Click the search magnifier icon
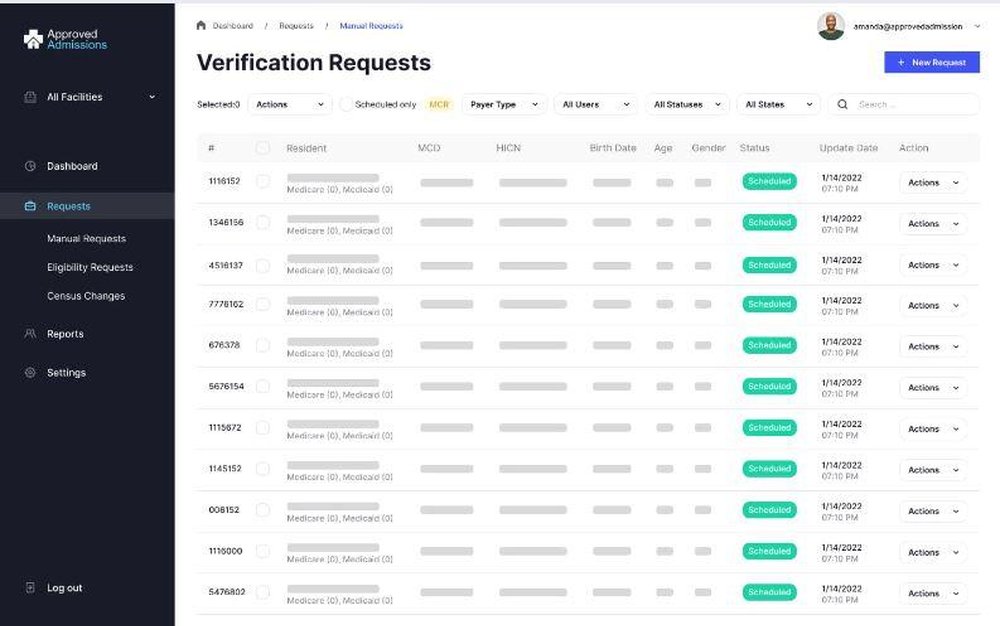 pos(843,104)
